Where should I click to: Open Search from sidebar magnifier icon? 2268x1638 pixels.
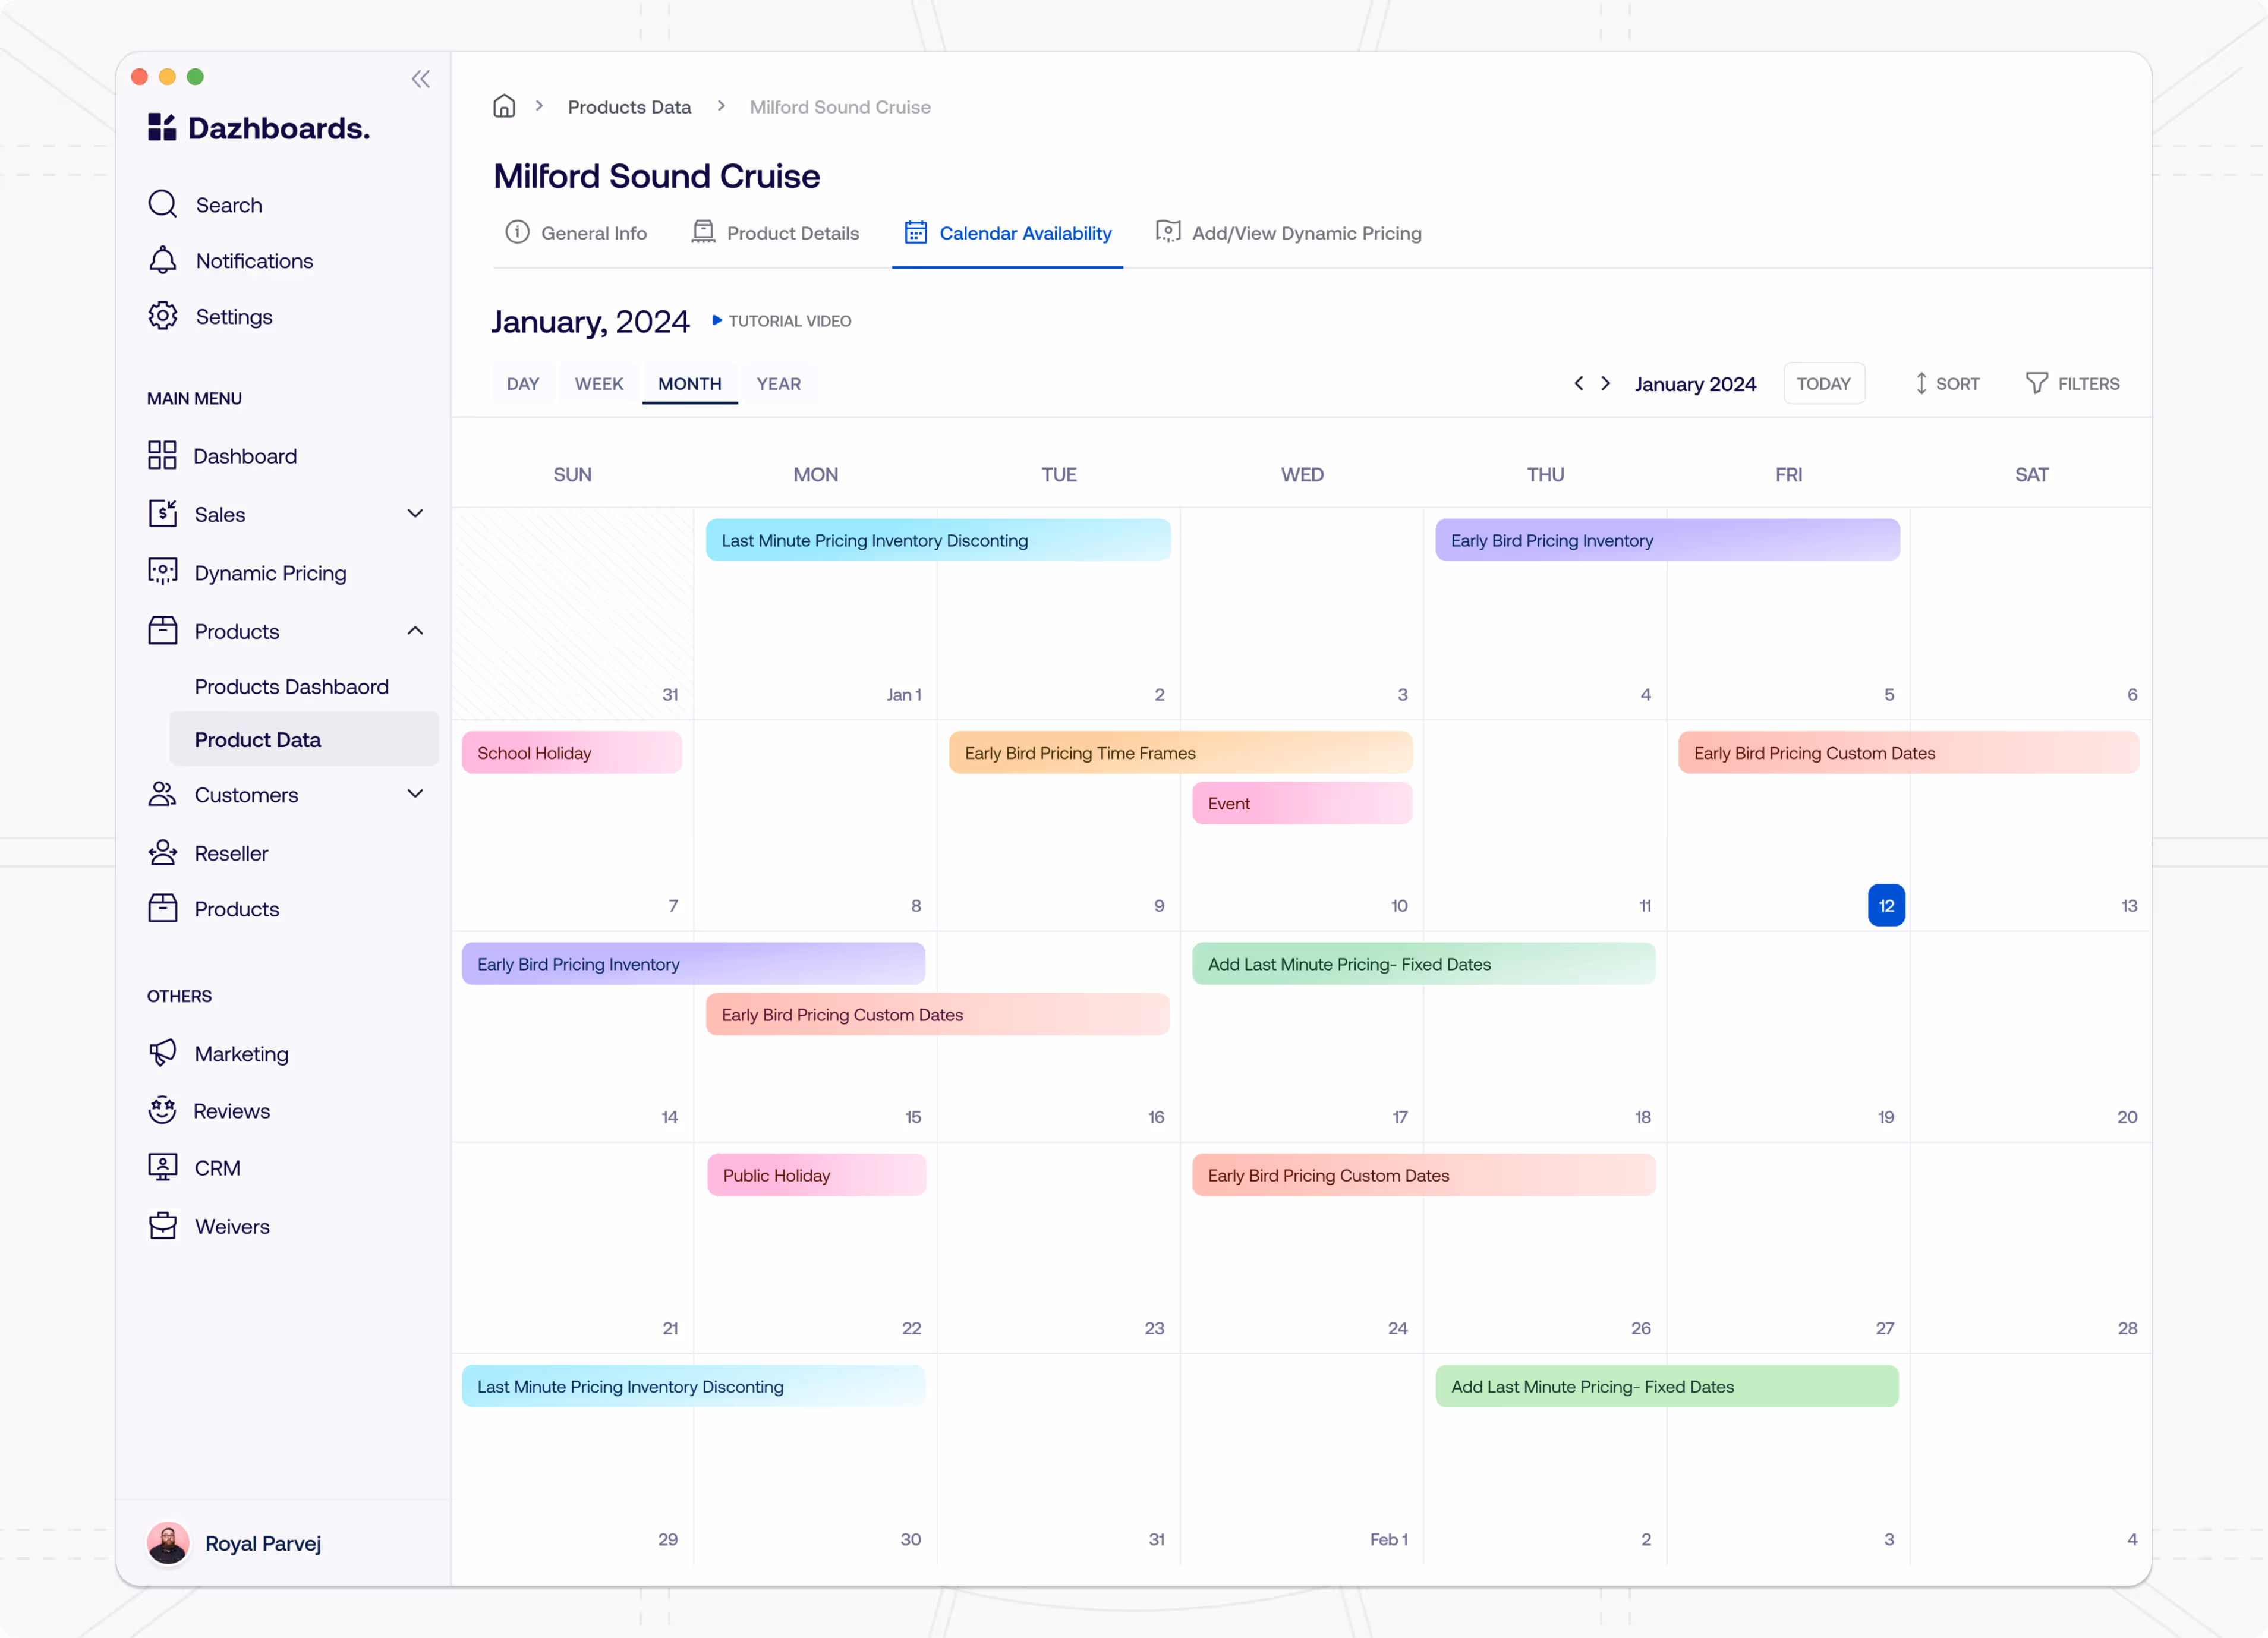(x=163, y=204)
